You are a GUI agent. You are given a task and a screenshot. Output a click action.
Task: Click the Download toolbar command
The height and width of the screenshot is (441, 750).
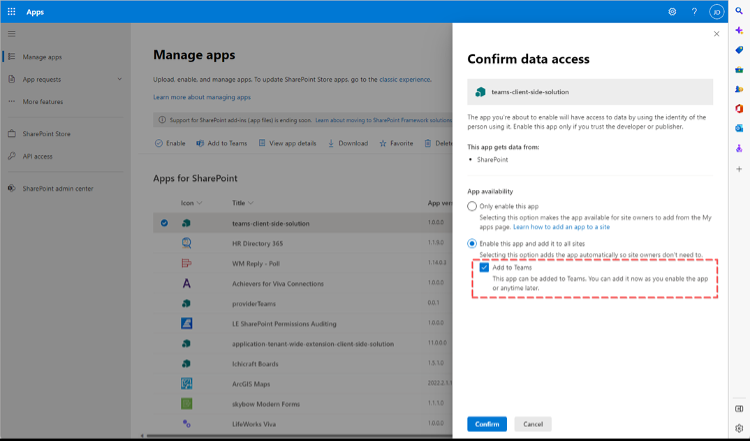348,143
